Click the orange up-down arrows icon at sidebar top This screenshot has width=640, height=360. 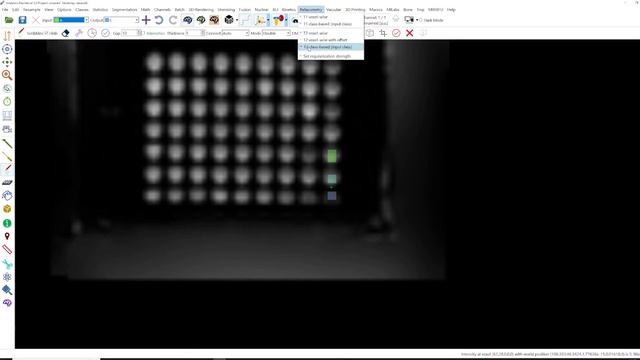coord(7,36)
